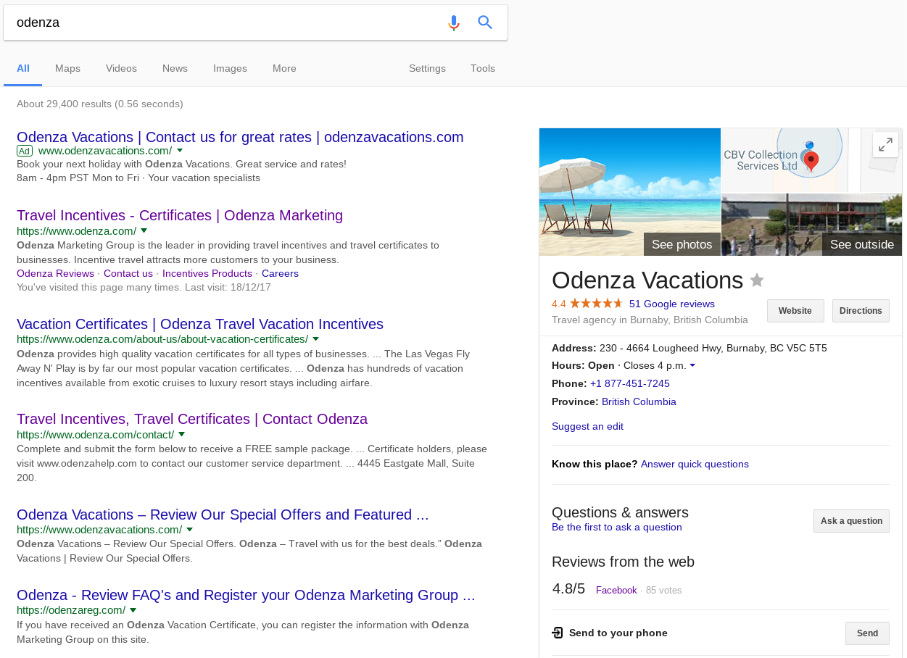Open the Facebook reviews link

(616, 590)
